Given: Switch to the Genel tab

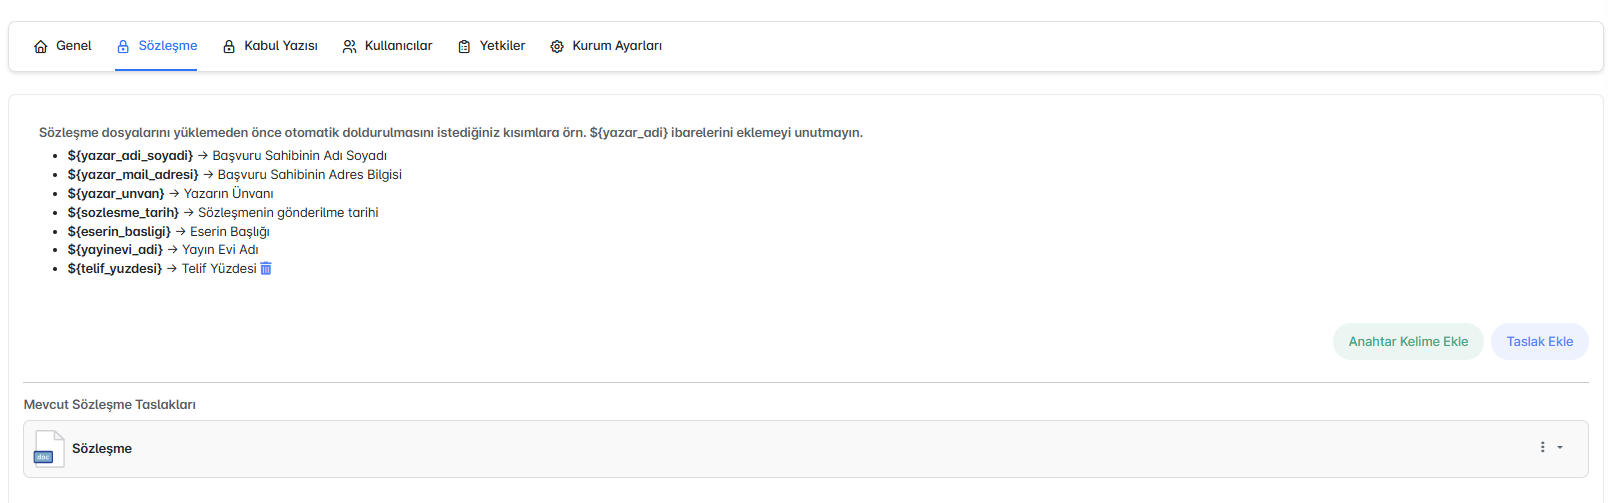Looking at the screenshot, I should click(73, 46).
